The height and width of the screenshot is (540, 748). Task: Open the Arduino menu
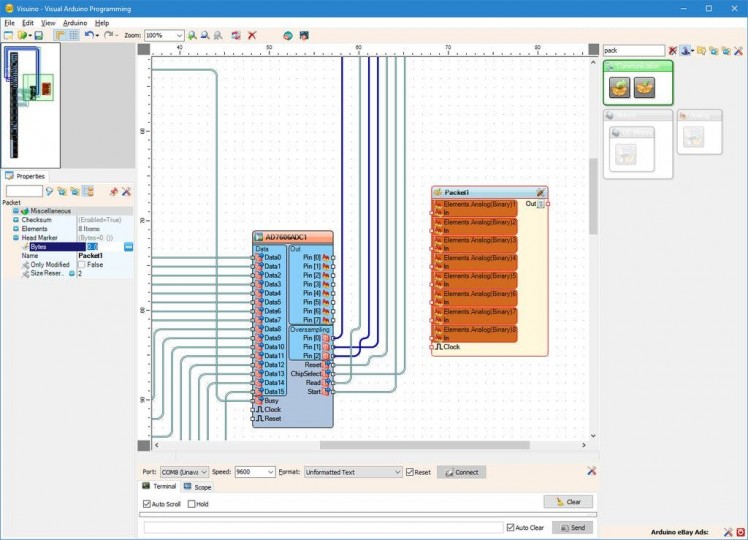pos(75,22)
